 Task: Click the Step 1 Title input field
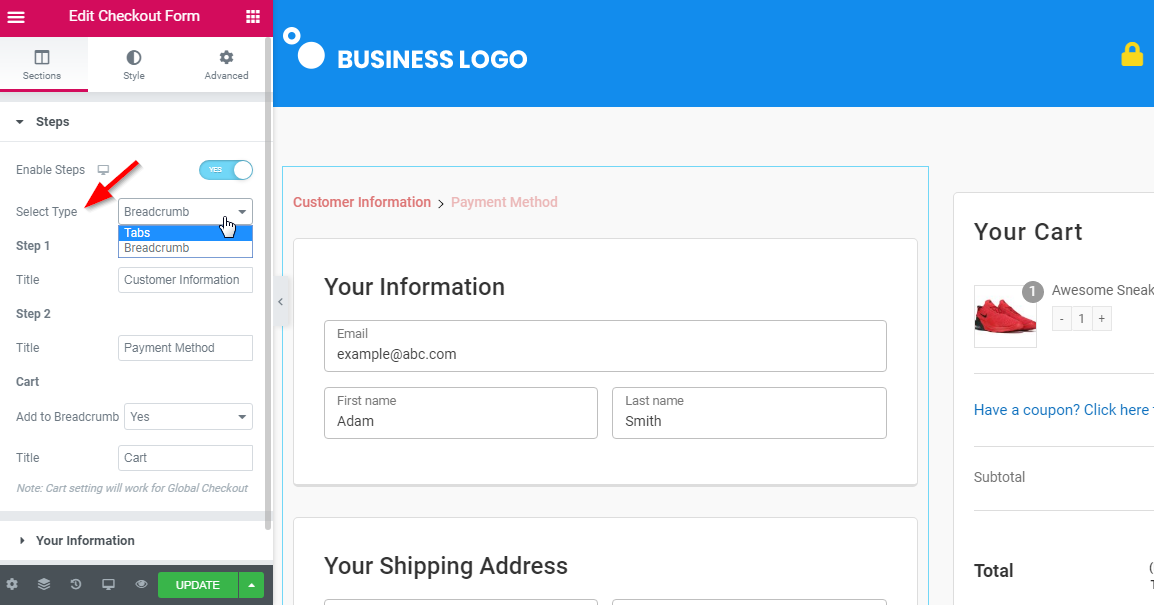pos(185,280)
